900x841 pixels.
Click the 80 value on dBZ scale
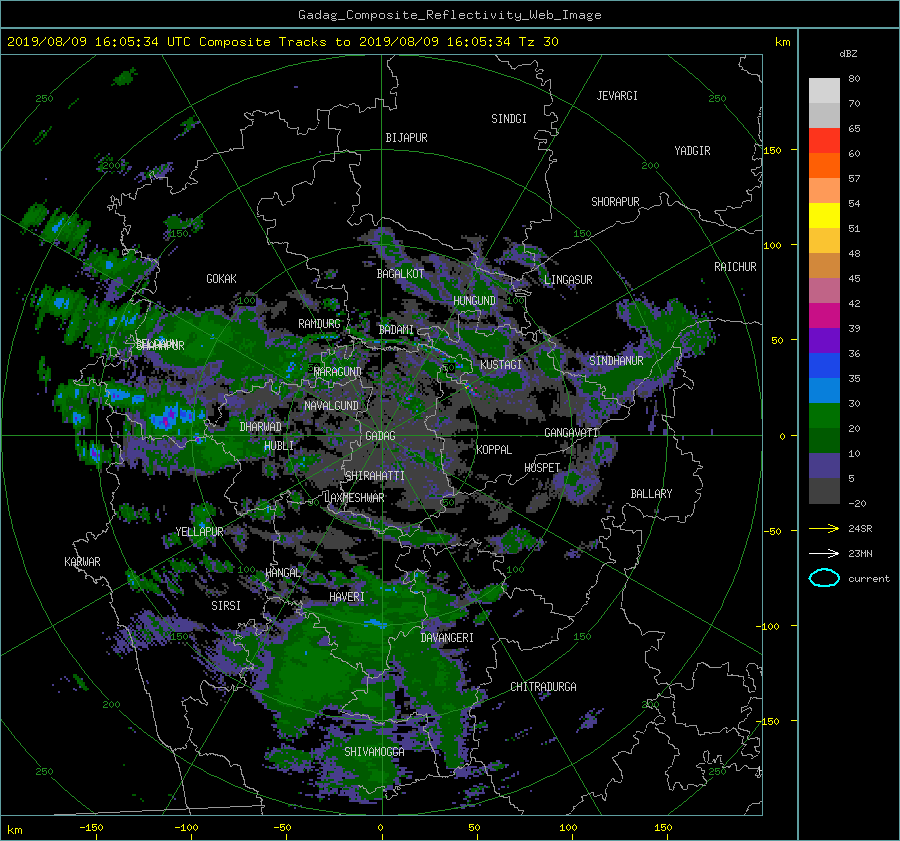tap(854, 79)
